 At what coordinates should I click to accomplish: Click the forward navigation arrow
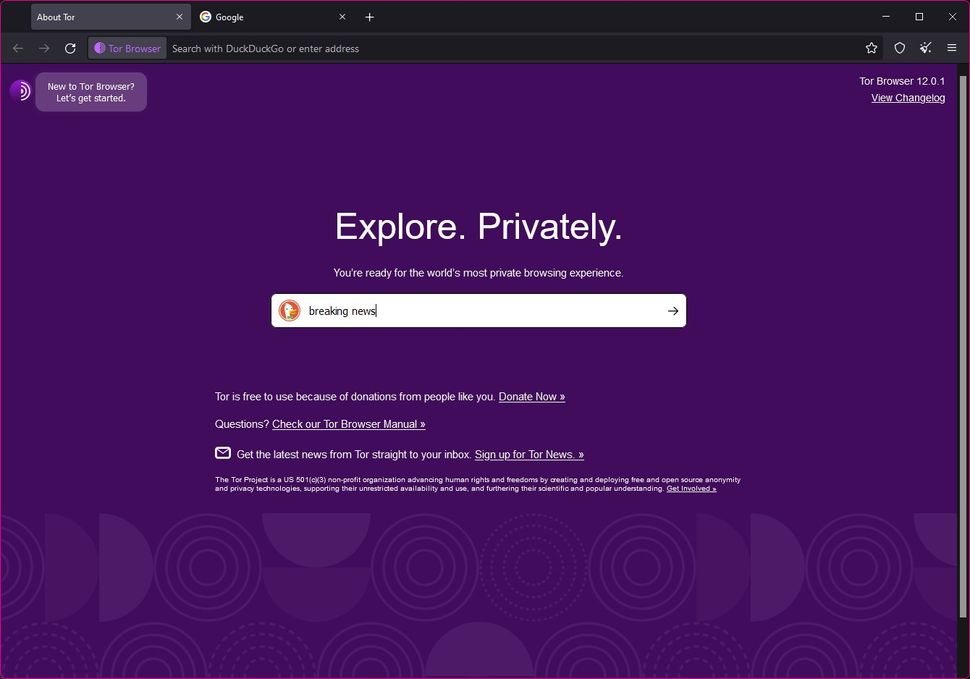point(44,48)
